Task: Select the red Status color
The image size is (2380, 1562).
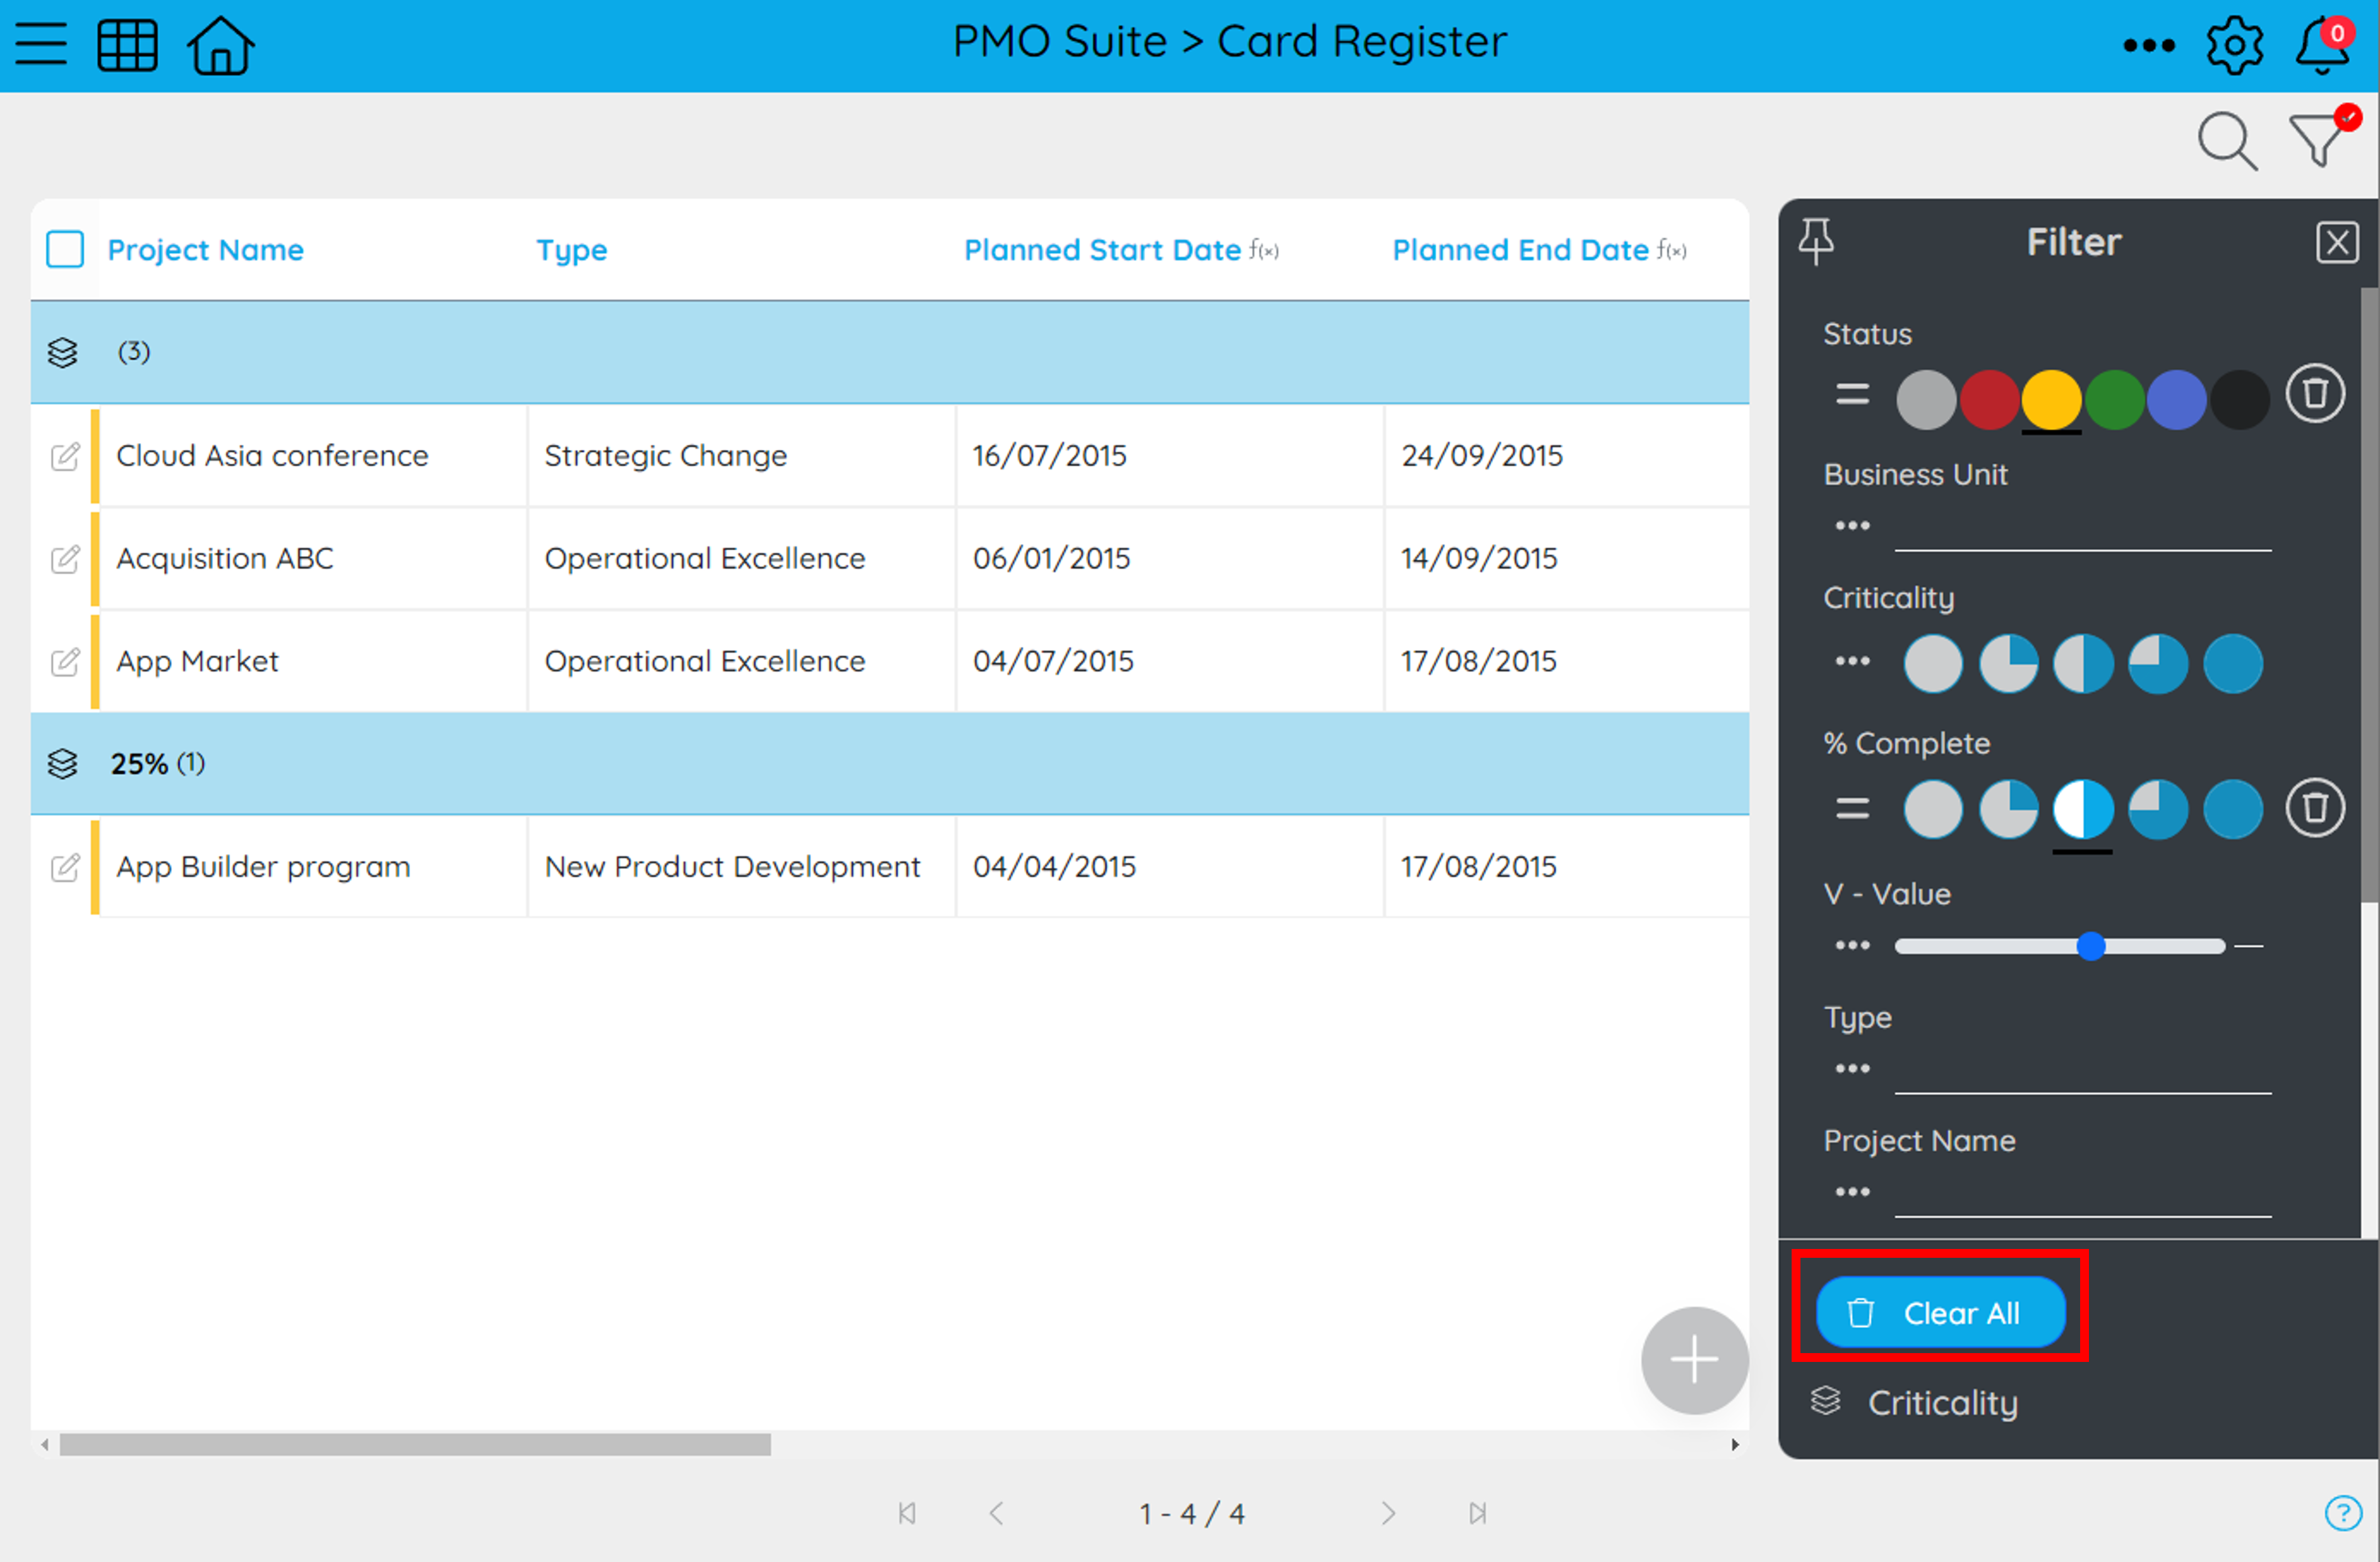Action: pyautogui.click(x=1989, y=400)
